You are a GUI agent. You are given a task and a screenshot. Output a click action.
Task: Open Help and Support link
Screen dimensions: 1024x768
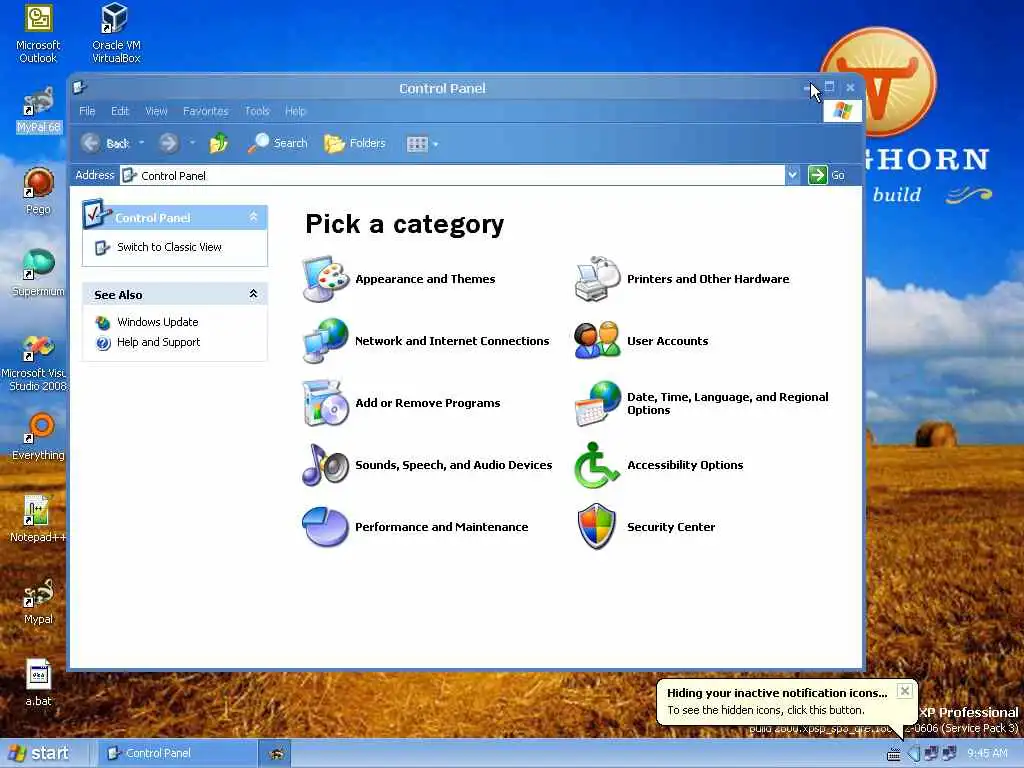(159, 342)
